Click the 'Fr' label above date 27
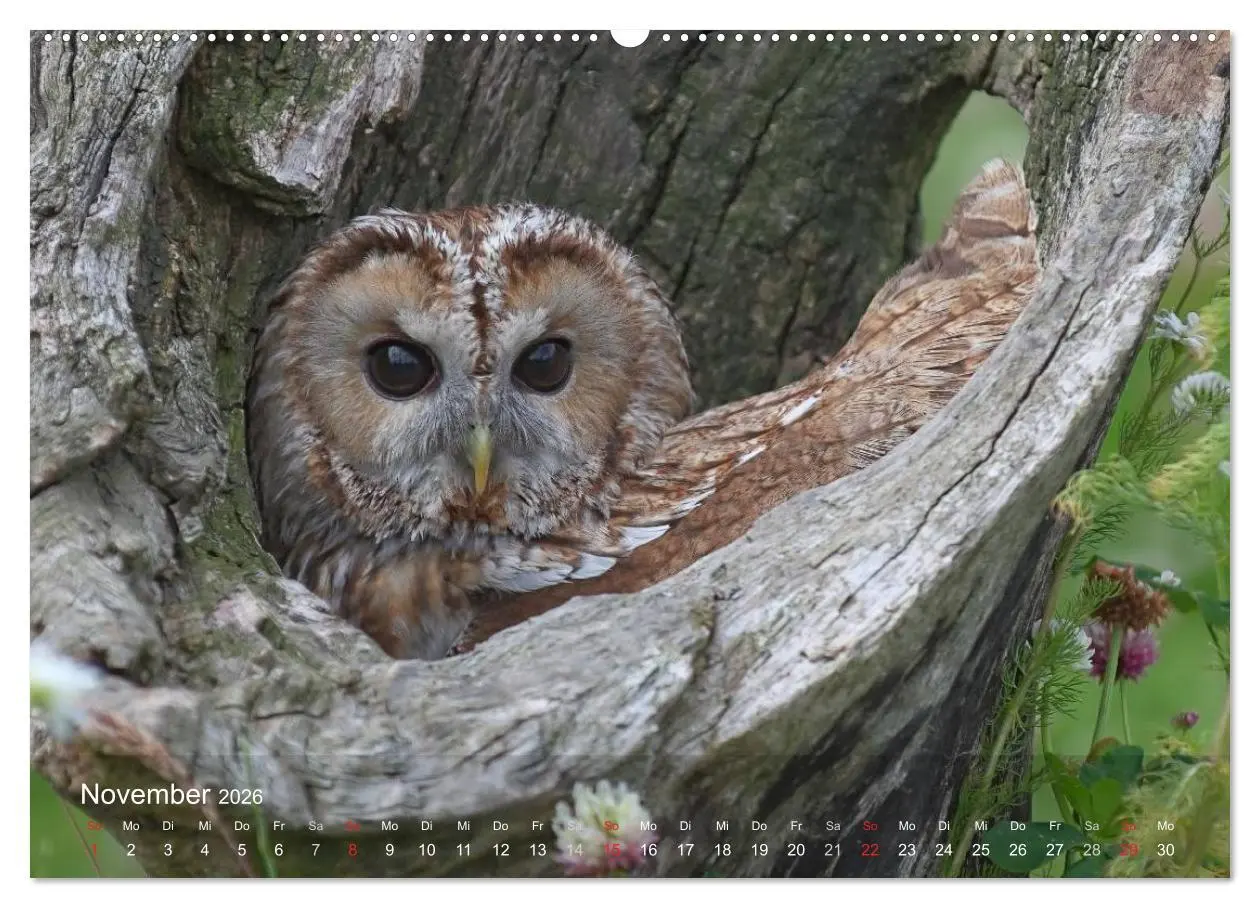 click(x=1054, y=826)
